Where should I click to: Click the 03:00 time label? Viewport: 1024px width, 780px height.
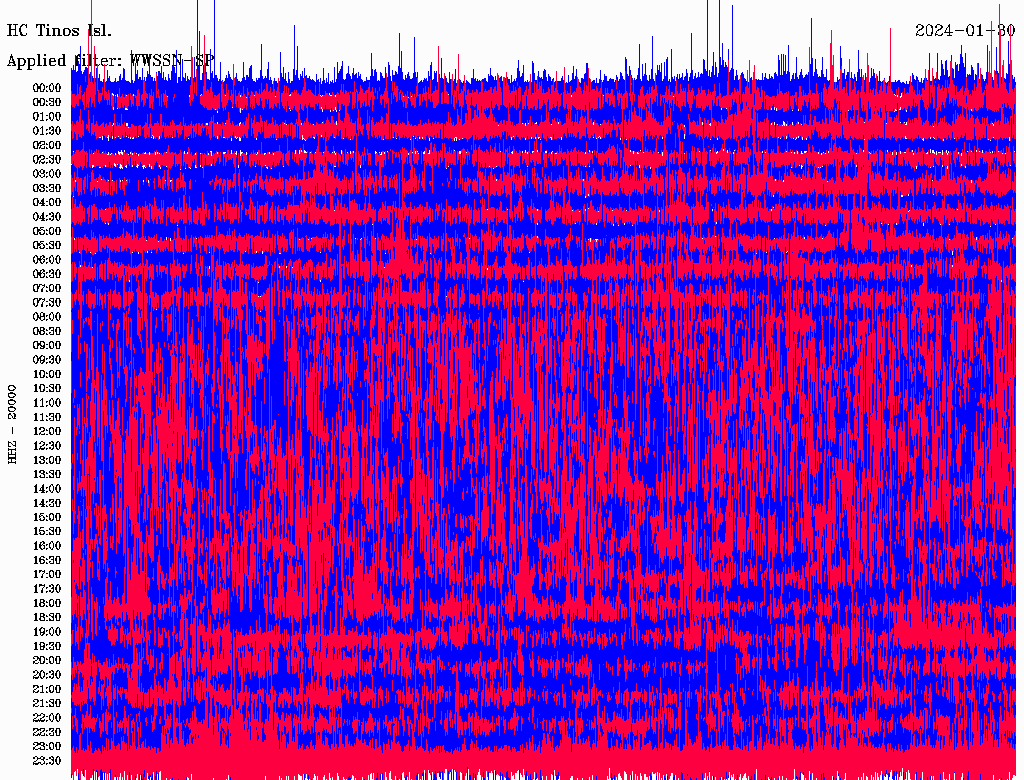(x=47, y=174)
